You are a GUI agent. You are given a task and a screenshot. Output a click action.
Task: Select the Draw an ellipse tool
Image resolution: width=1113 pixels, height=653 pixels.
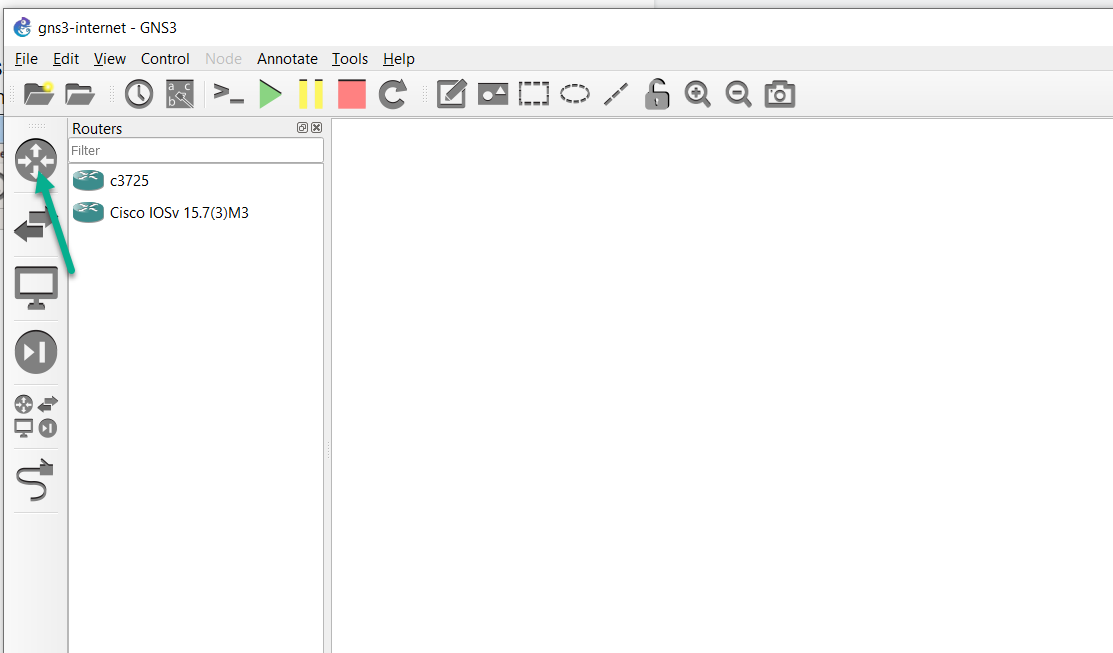click(x=575, y=94)
